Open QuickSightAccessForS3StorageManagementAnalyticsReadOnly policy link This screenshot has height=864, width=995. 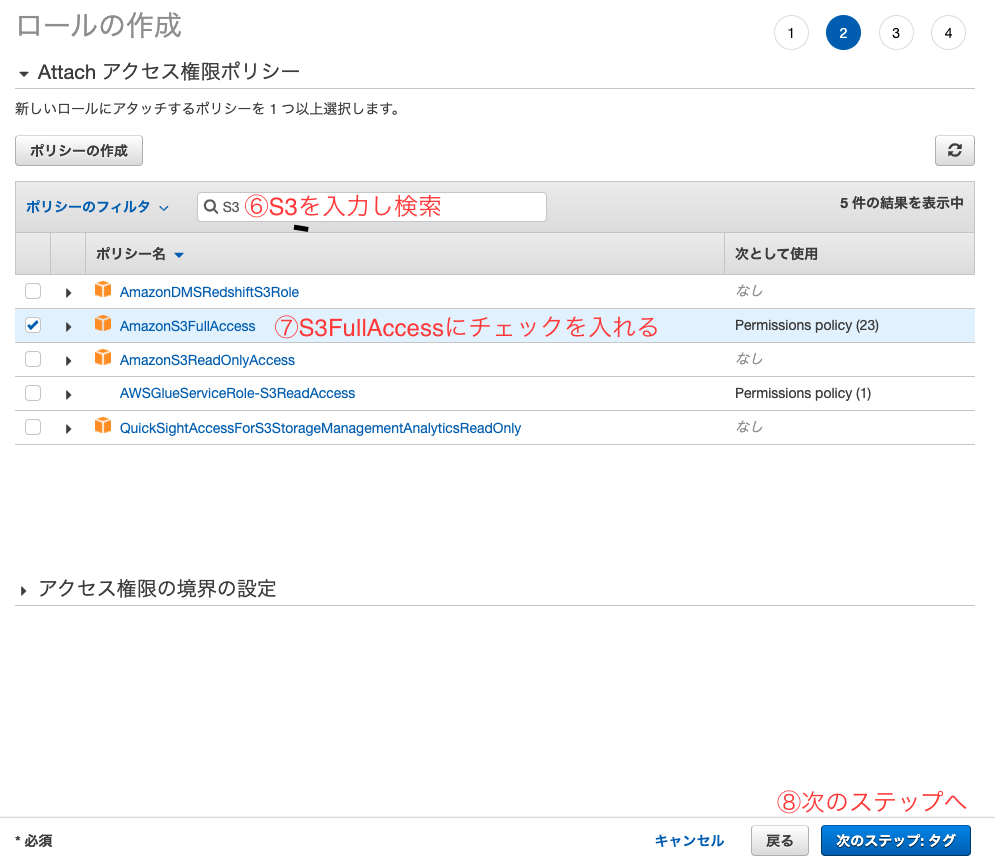[320, 428]
